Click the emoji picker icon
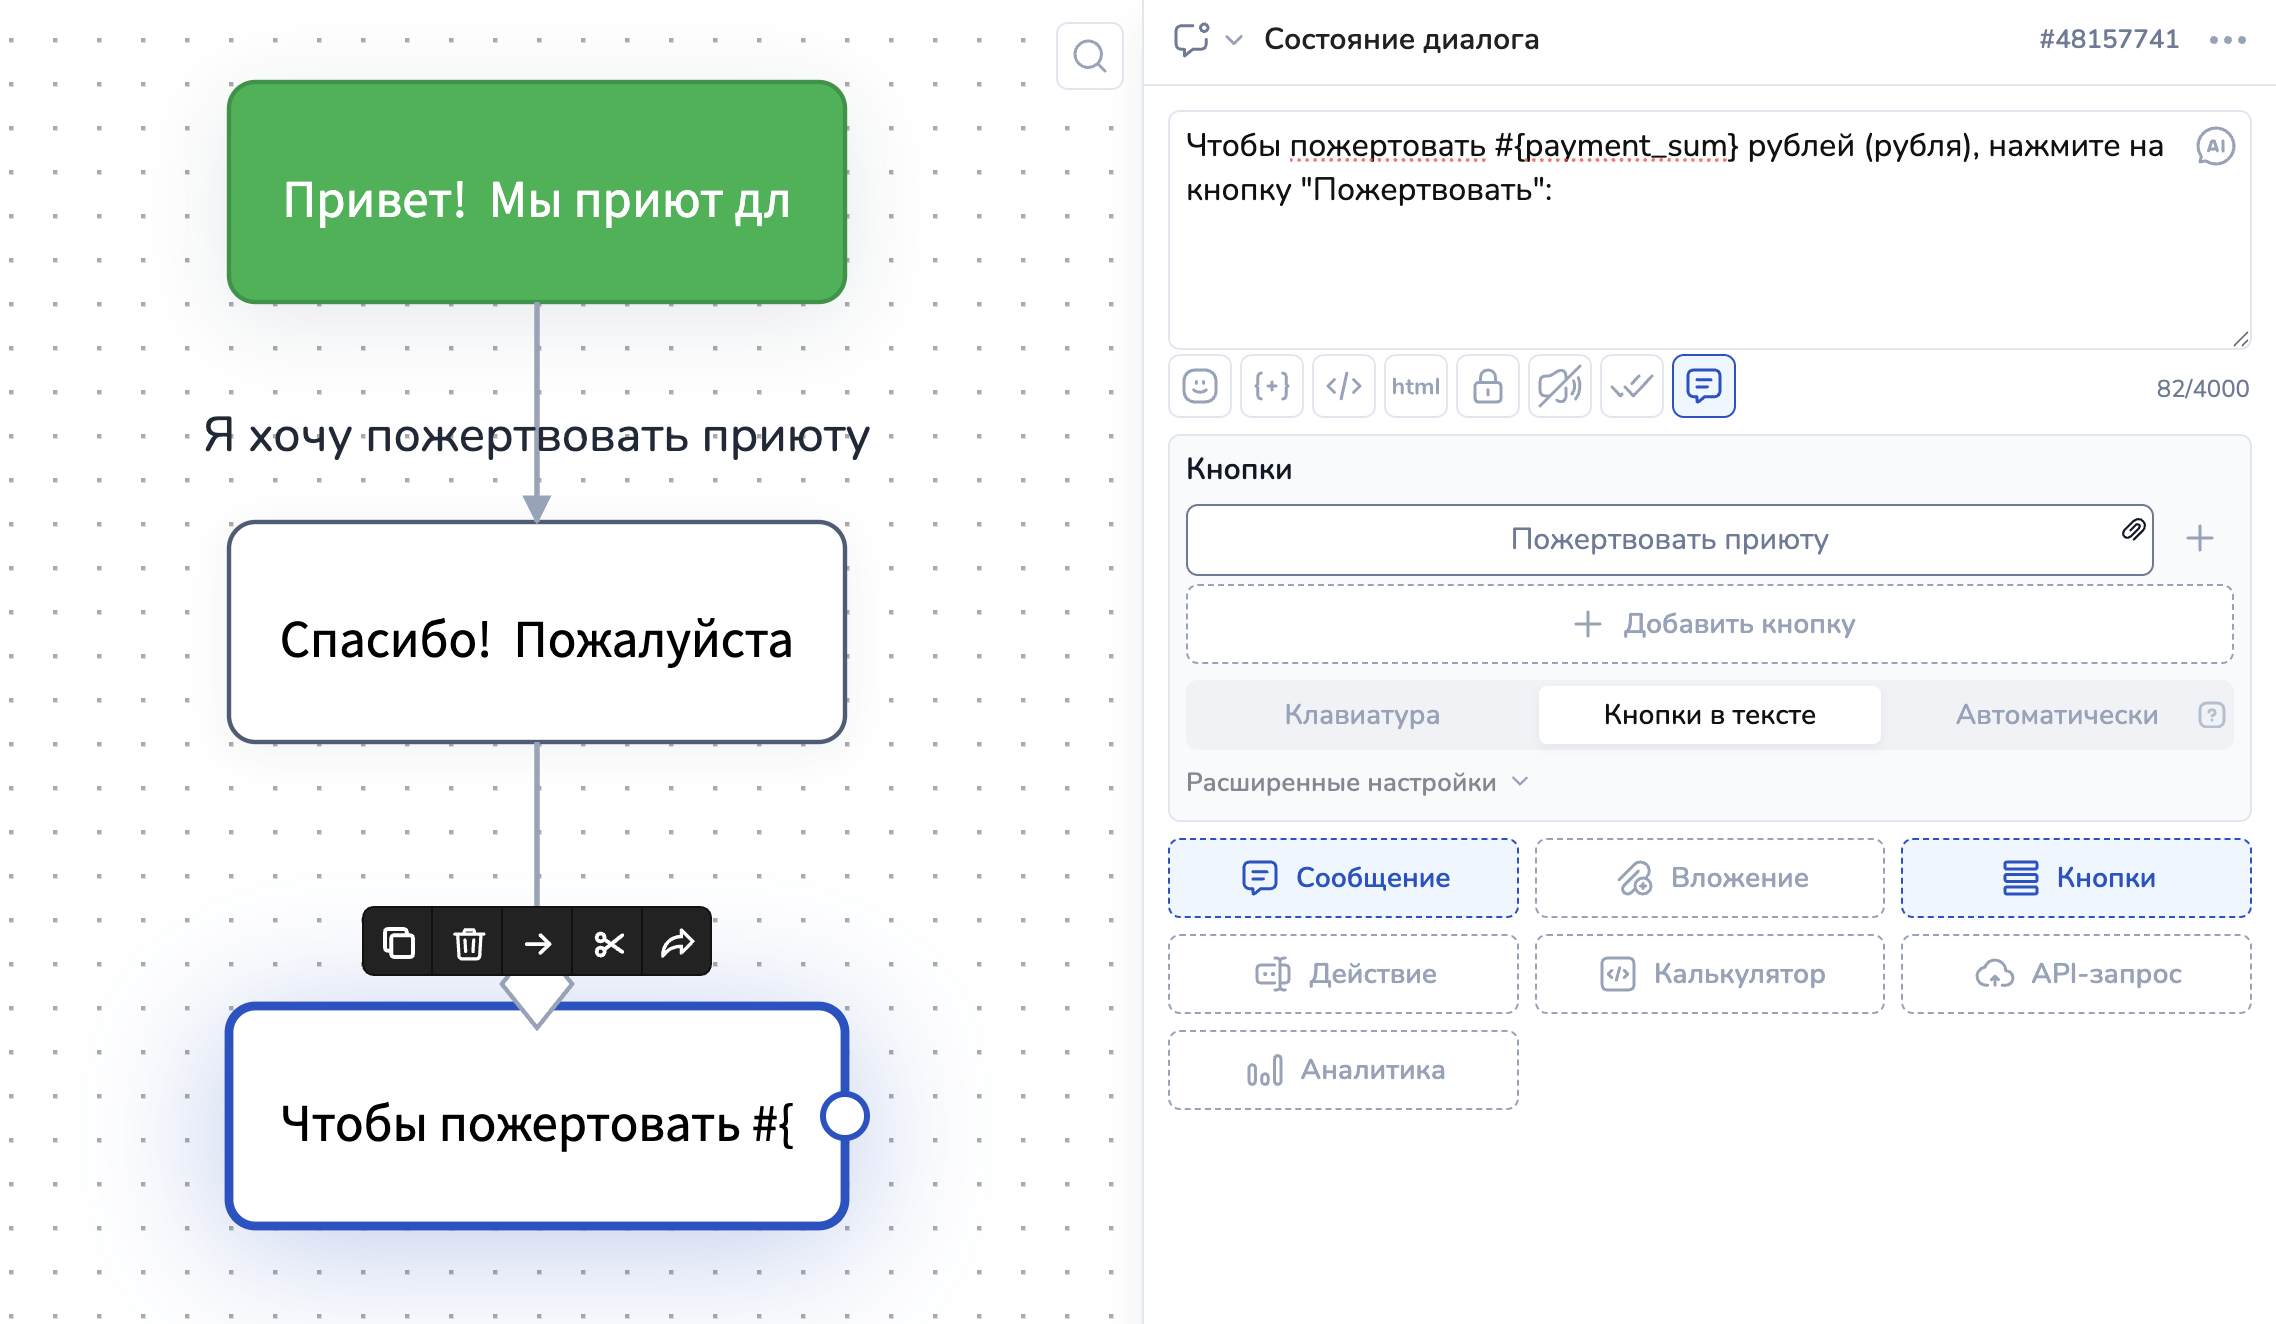This screenshot has height=1324, width=2276. tap(1200, 386)
